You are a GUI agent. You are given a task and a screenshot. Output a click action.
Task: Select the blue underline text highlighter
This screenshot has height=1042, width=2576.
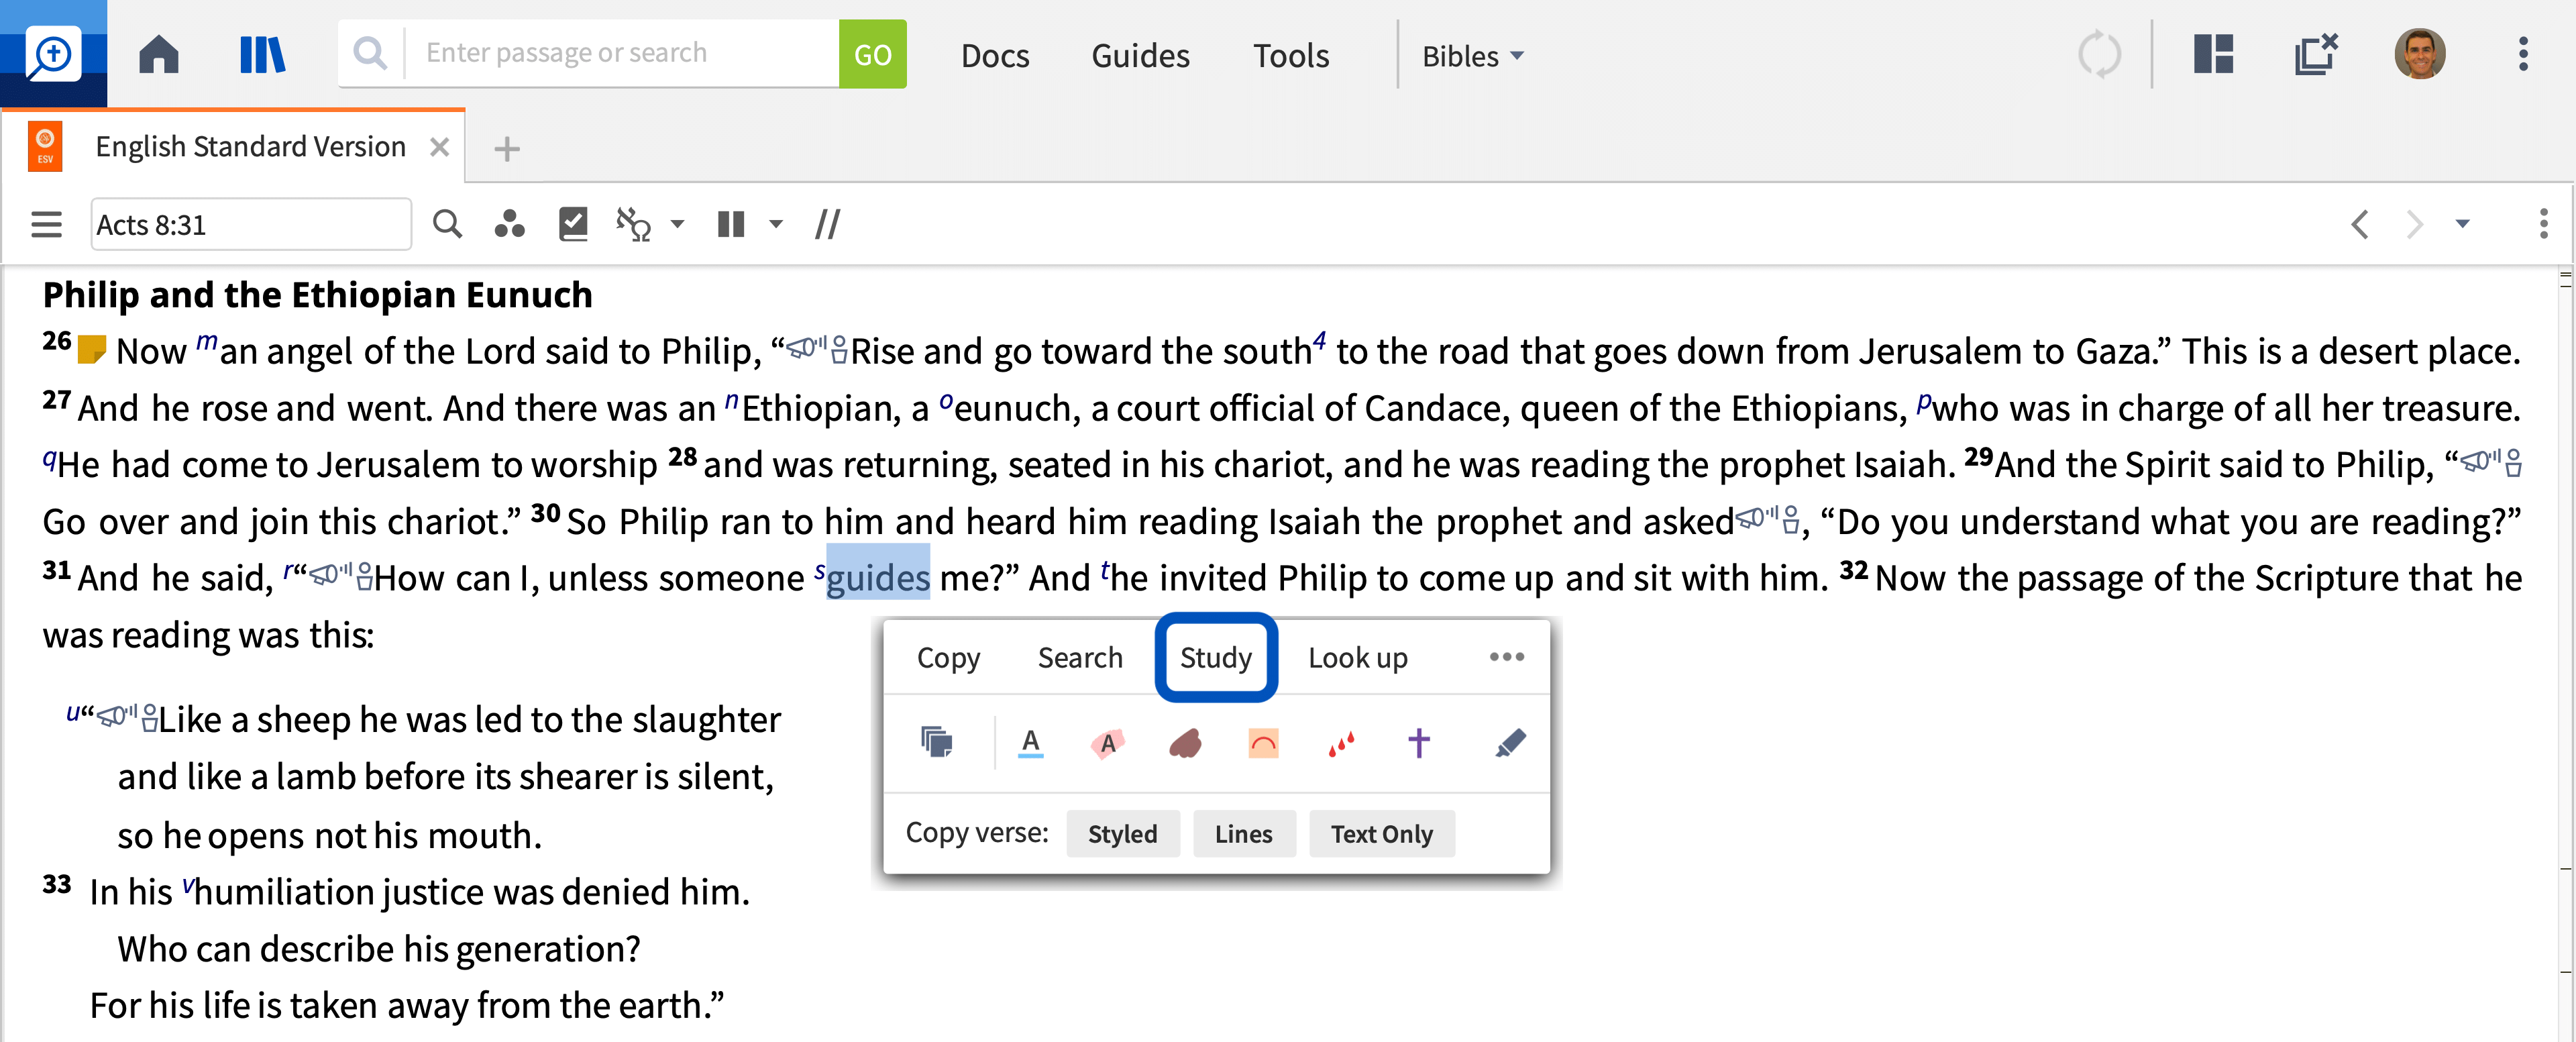[x=1031, y=743]
